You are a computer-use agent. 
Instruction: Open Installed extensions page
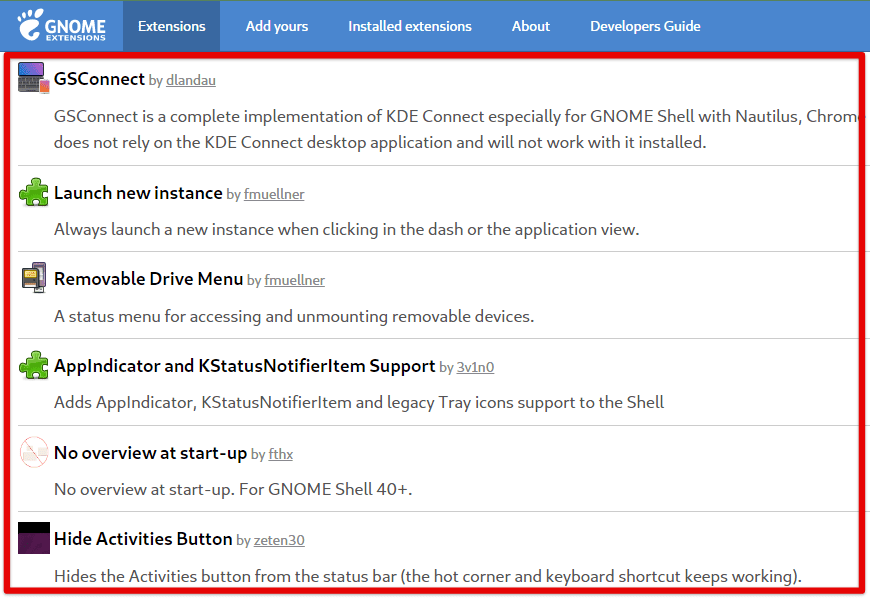click(410, 26)
